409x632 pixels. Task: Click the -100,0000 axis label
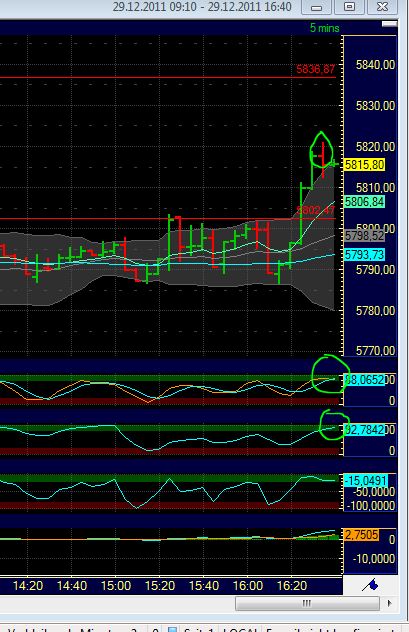[x=371, y=505]
